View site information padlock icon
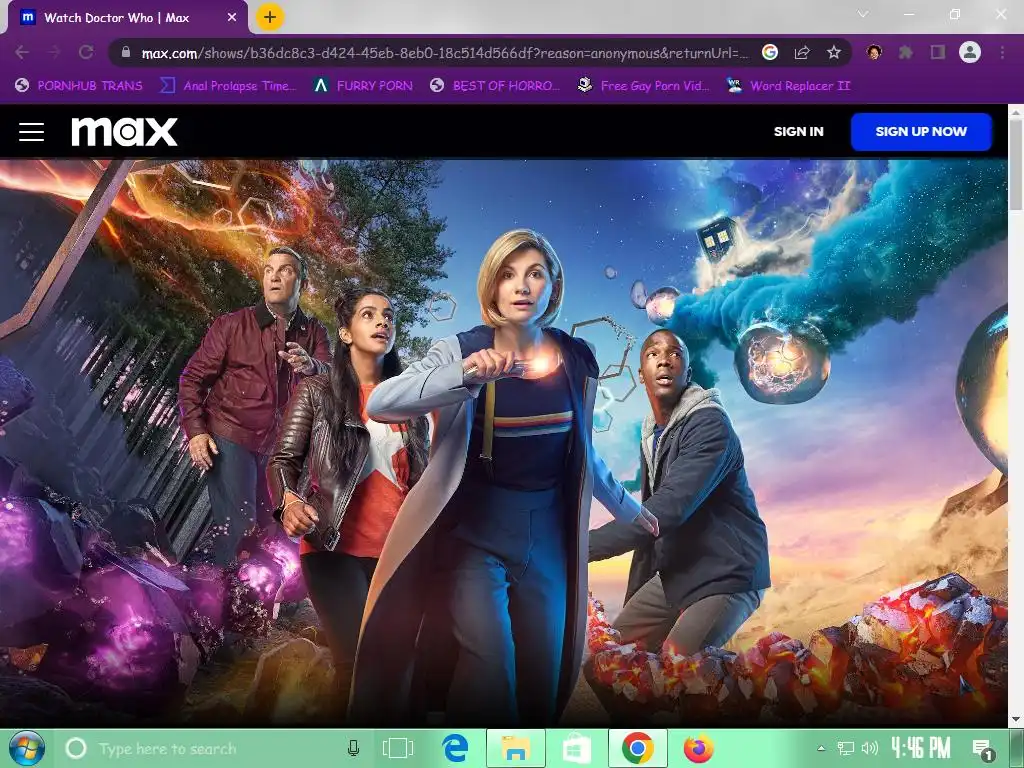 (x=126, y=52)
